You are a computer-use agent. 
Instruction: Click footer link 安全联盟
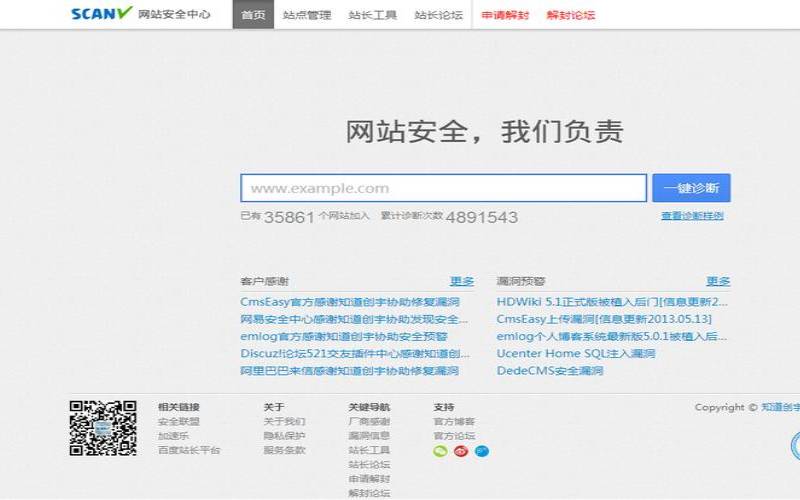pyautogui.click(x=179, y=422)
